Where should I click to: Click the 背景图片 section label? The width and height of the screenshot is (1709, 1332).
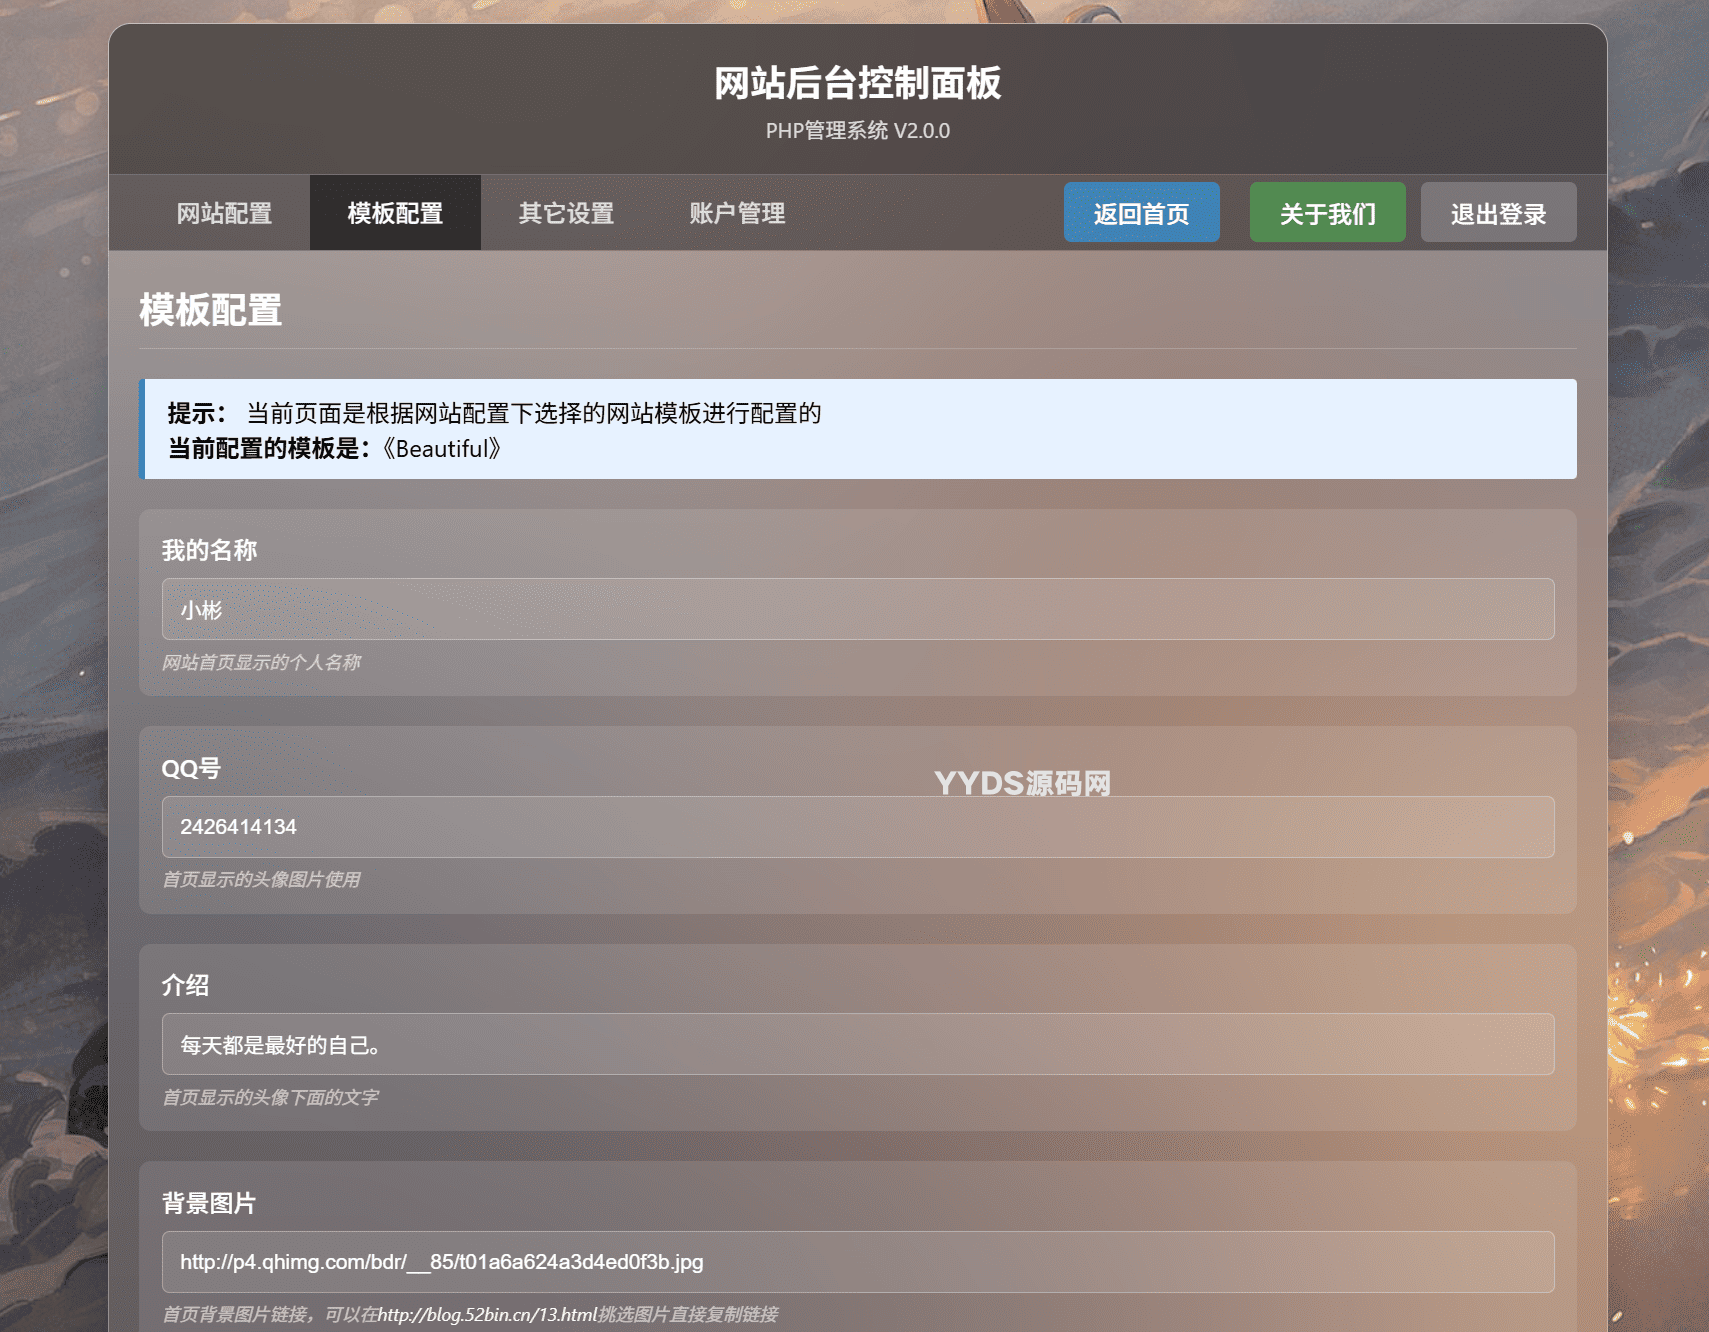209,1204
